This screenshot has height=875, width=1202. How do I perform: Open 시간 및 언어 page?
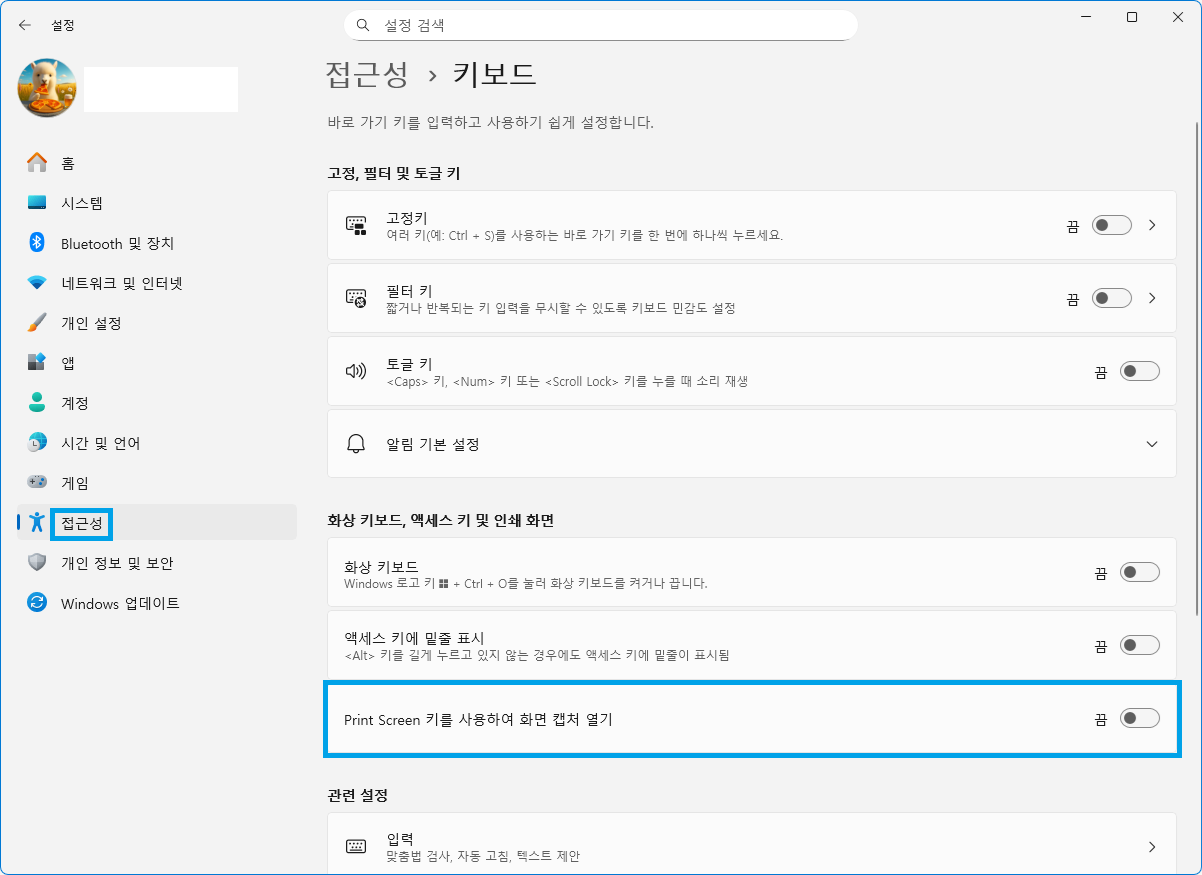157,443
